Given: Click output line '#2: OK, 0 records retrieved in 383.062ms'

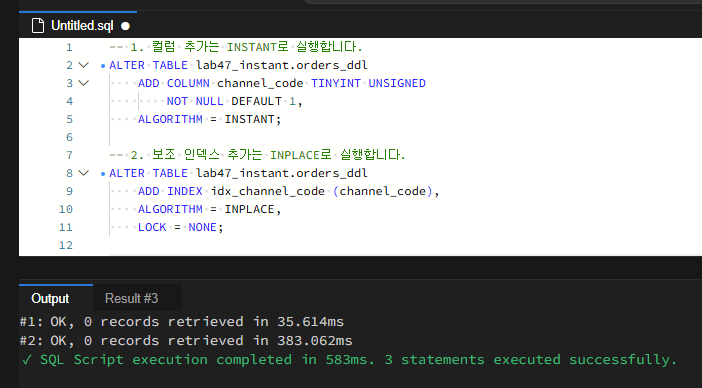Looking at the screenshot, I should [186, 340].
